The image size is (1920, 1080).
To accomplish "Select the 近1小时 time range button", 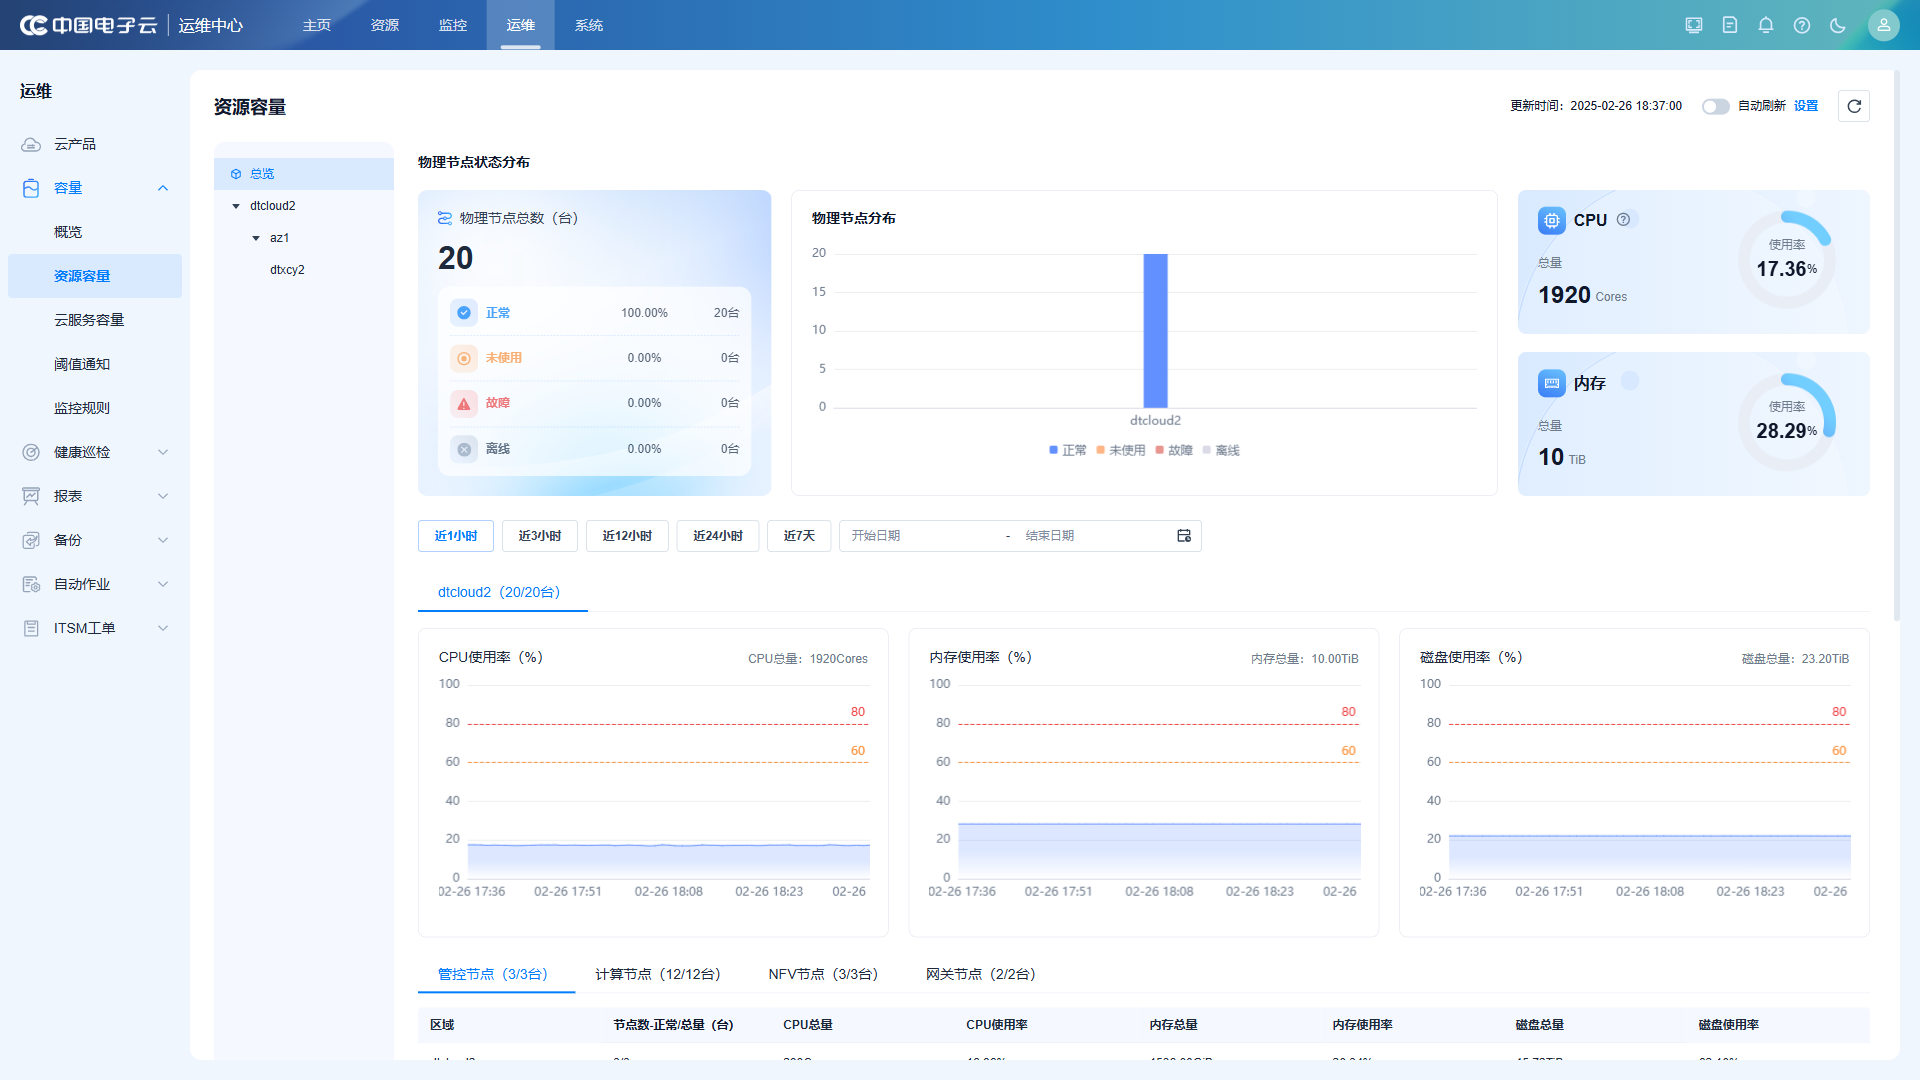I will (x=456, y=536).
